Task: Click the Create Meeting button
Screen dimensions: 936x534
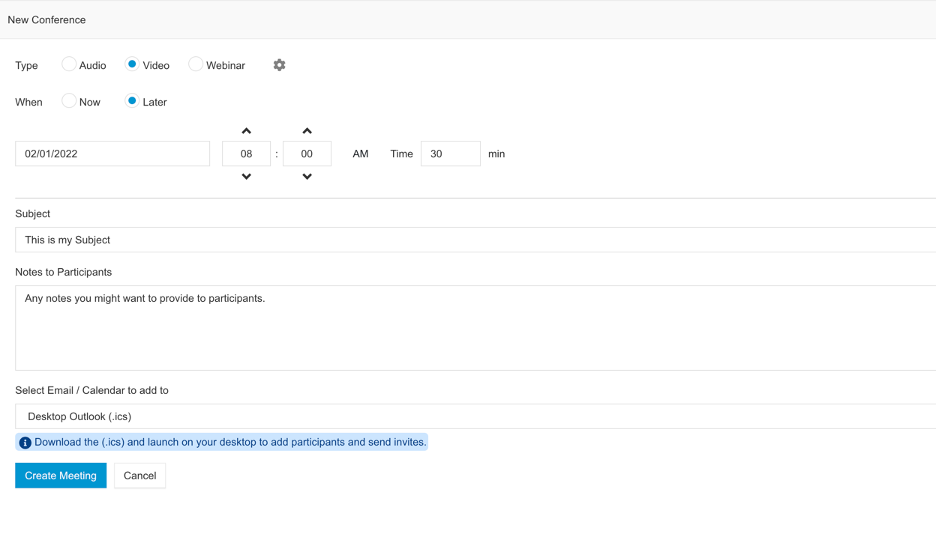Action: pos(61,476)
